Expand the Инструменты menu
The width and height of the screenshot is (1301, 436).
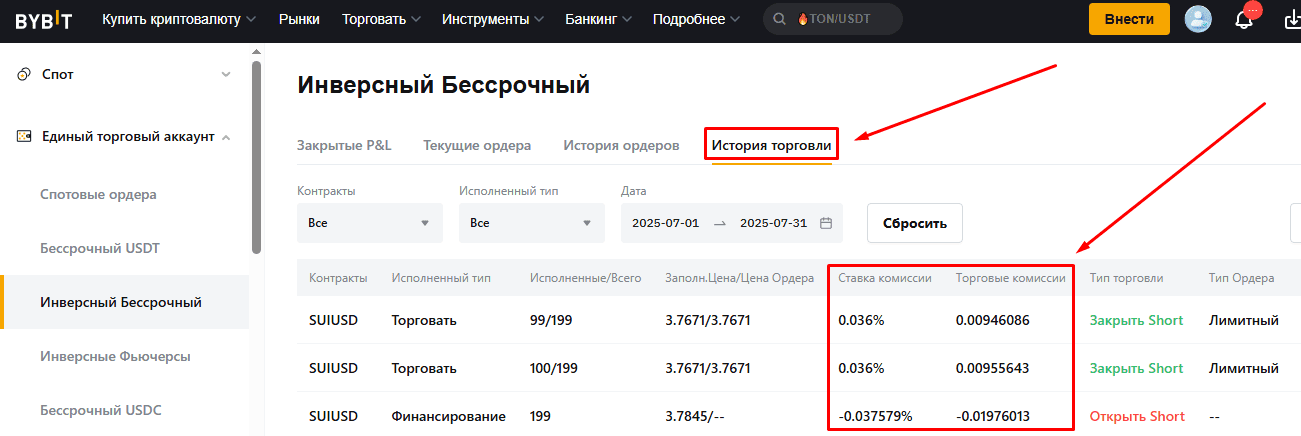pos(493,19)
